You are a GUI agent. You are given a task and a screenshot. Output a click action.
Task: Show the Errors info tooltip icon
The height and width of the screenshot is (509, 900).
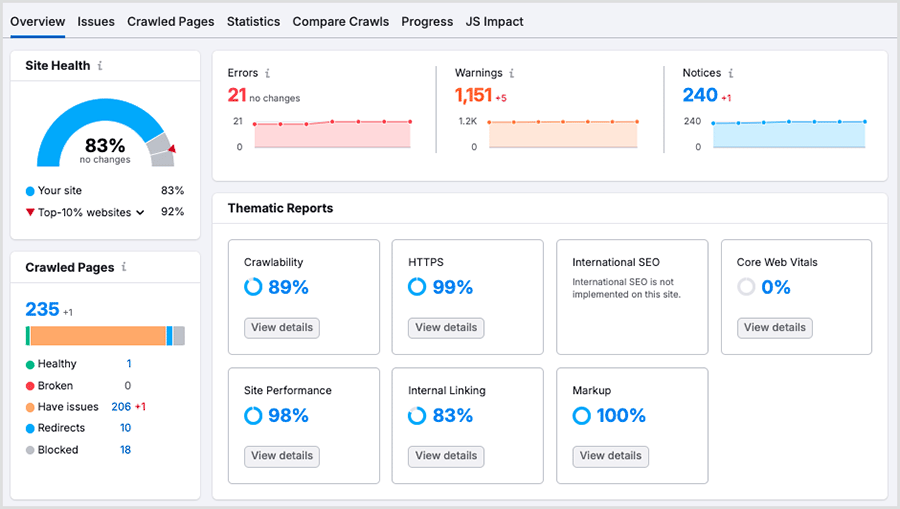click(267, 73)
